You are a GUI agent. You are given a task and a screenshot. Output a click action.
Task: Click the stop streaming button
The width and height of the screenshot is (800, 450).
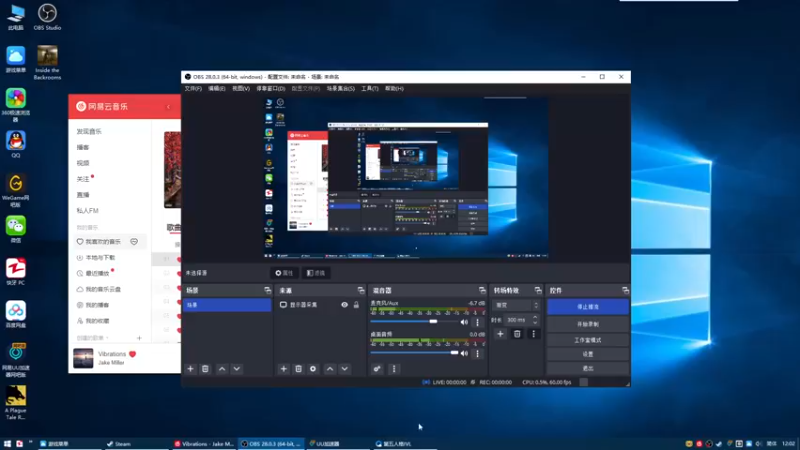tap(588, 307)
